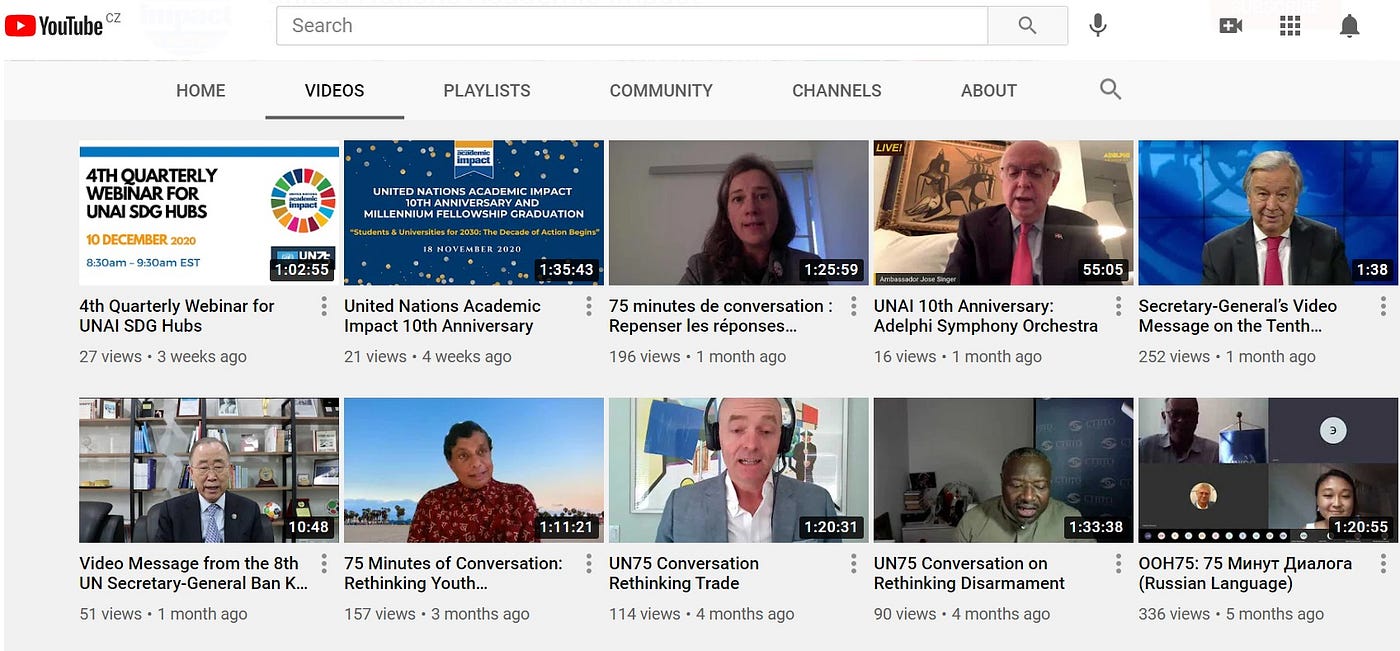Play the 1:20:31 Rethinking Trade thumbnail

click(739, 471)
